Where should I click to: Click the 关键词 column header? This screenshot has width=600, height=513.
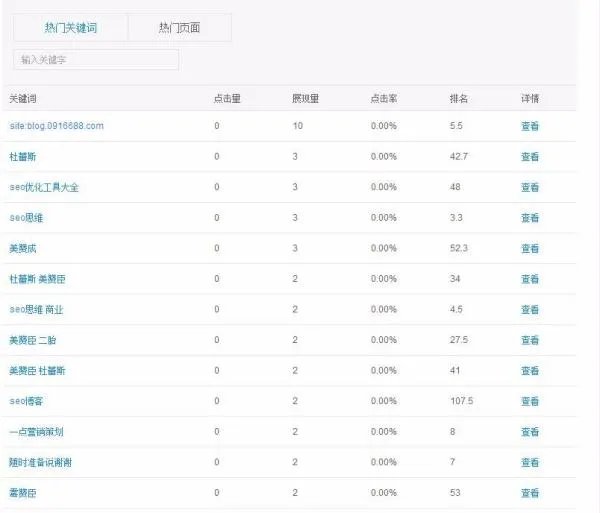pyautogui.click(x=23, y=99)
